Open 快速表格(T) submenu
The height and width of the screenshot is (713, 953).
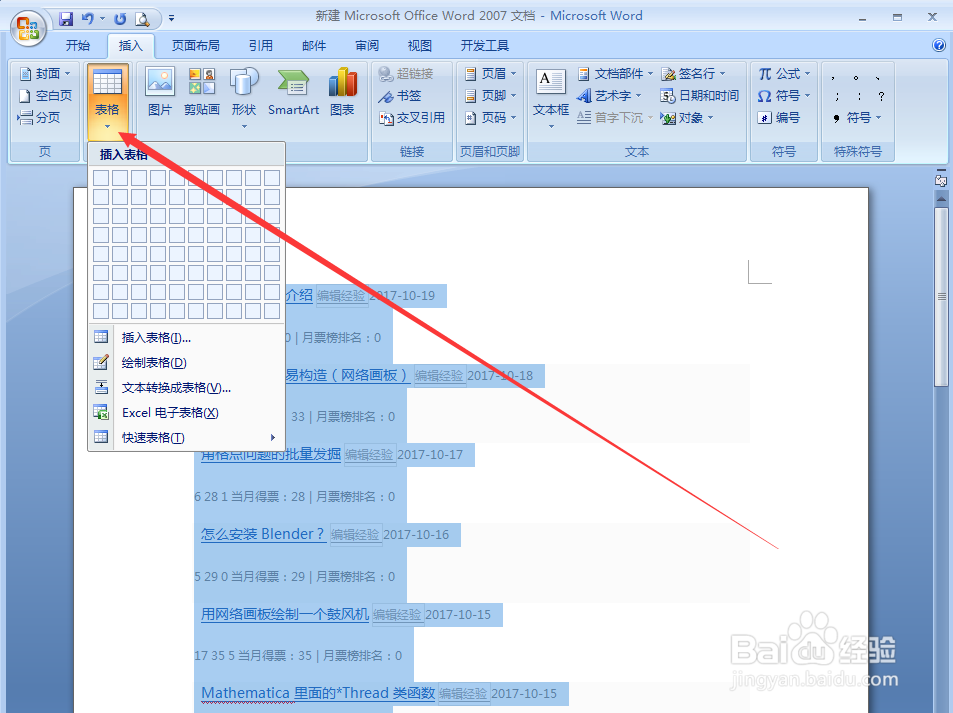coord(187,437)
